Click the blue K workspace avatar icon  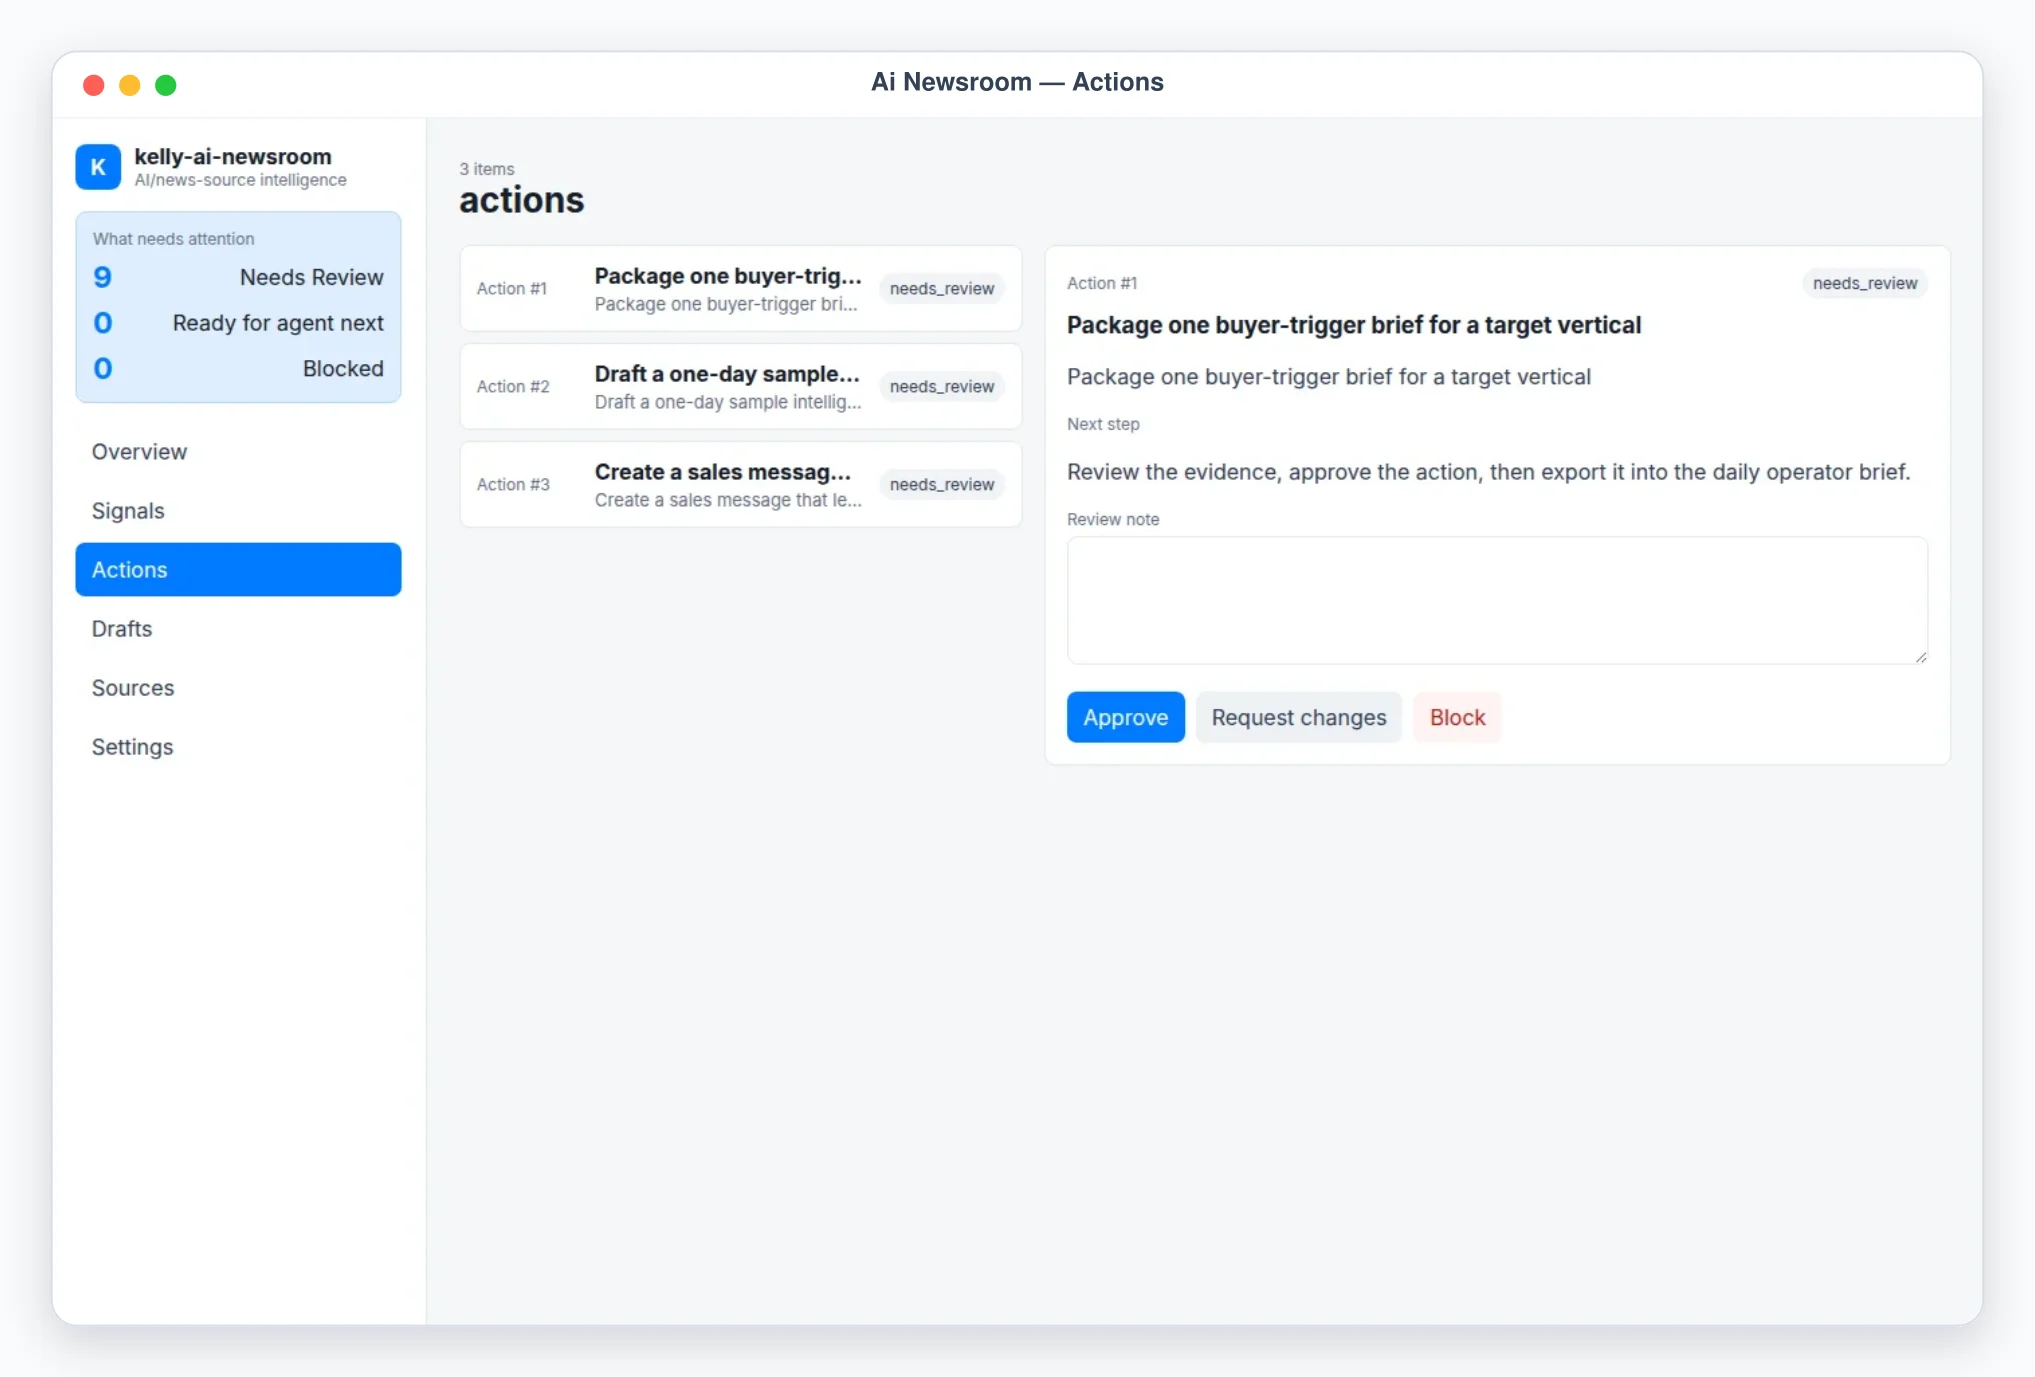(98, 167)
